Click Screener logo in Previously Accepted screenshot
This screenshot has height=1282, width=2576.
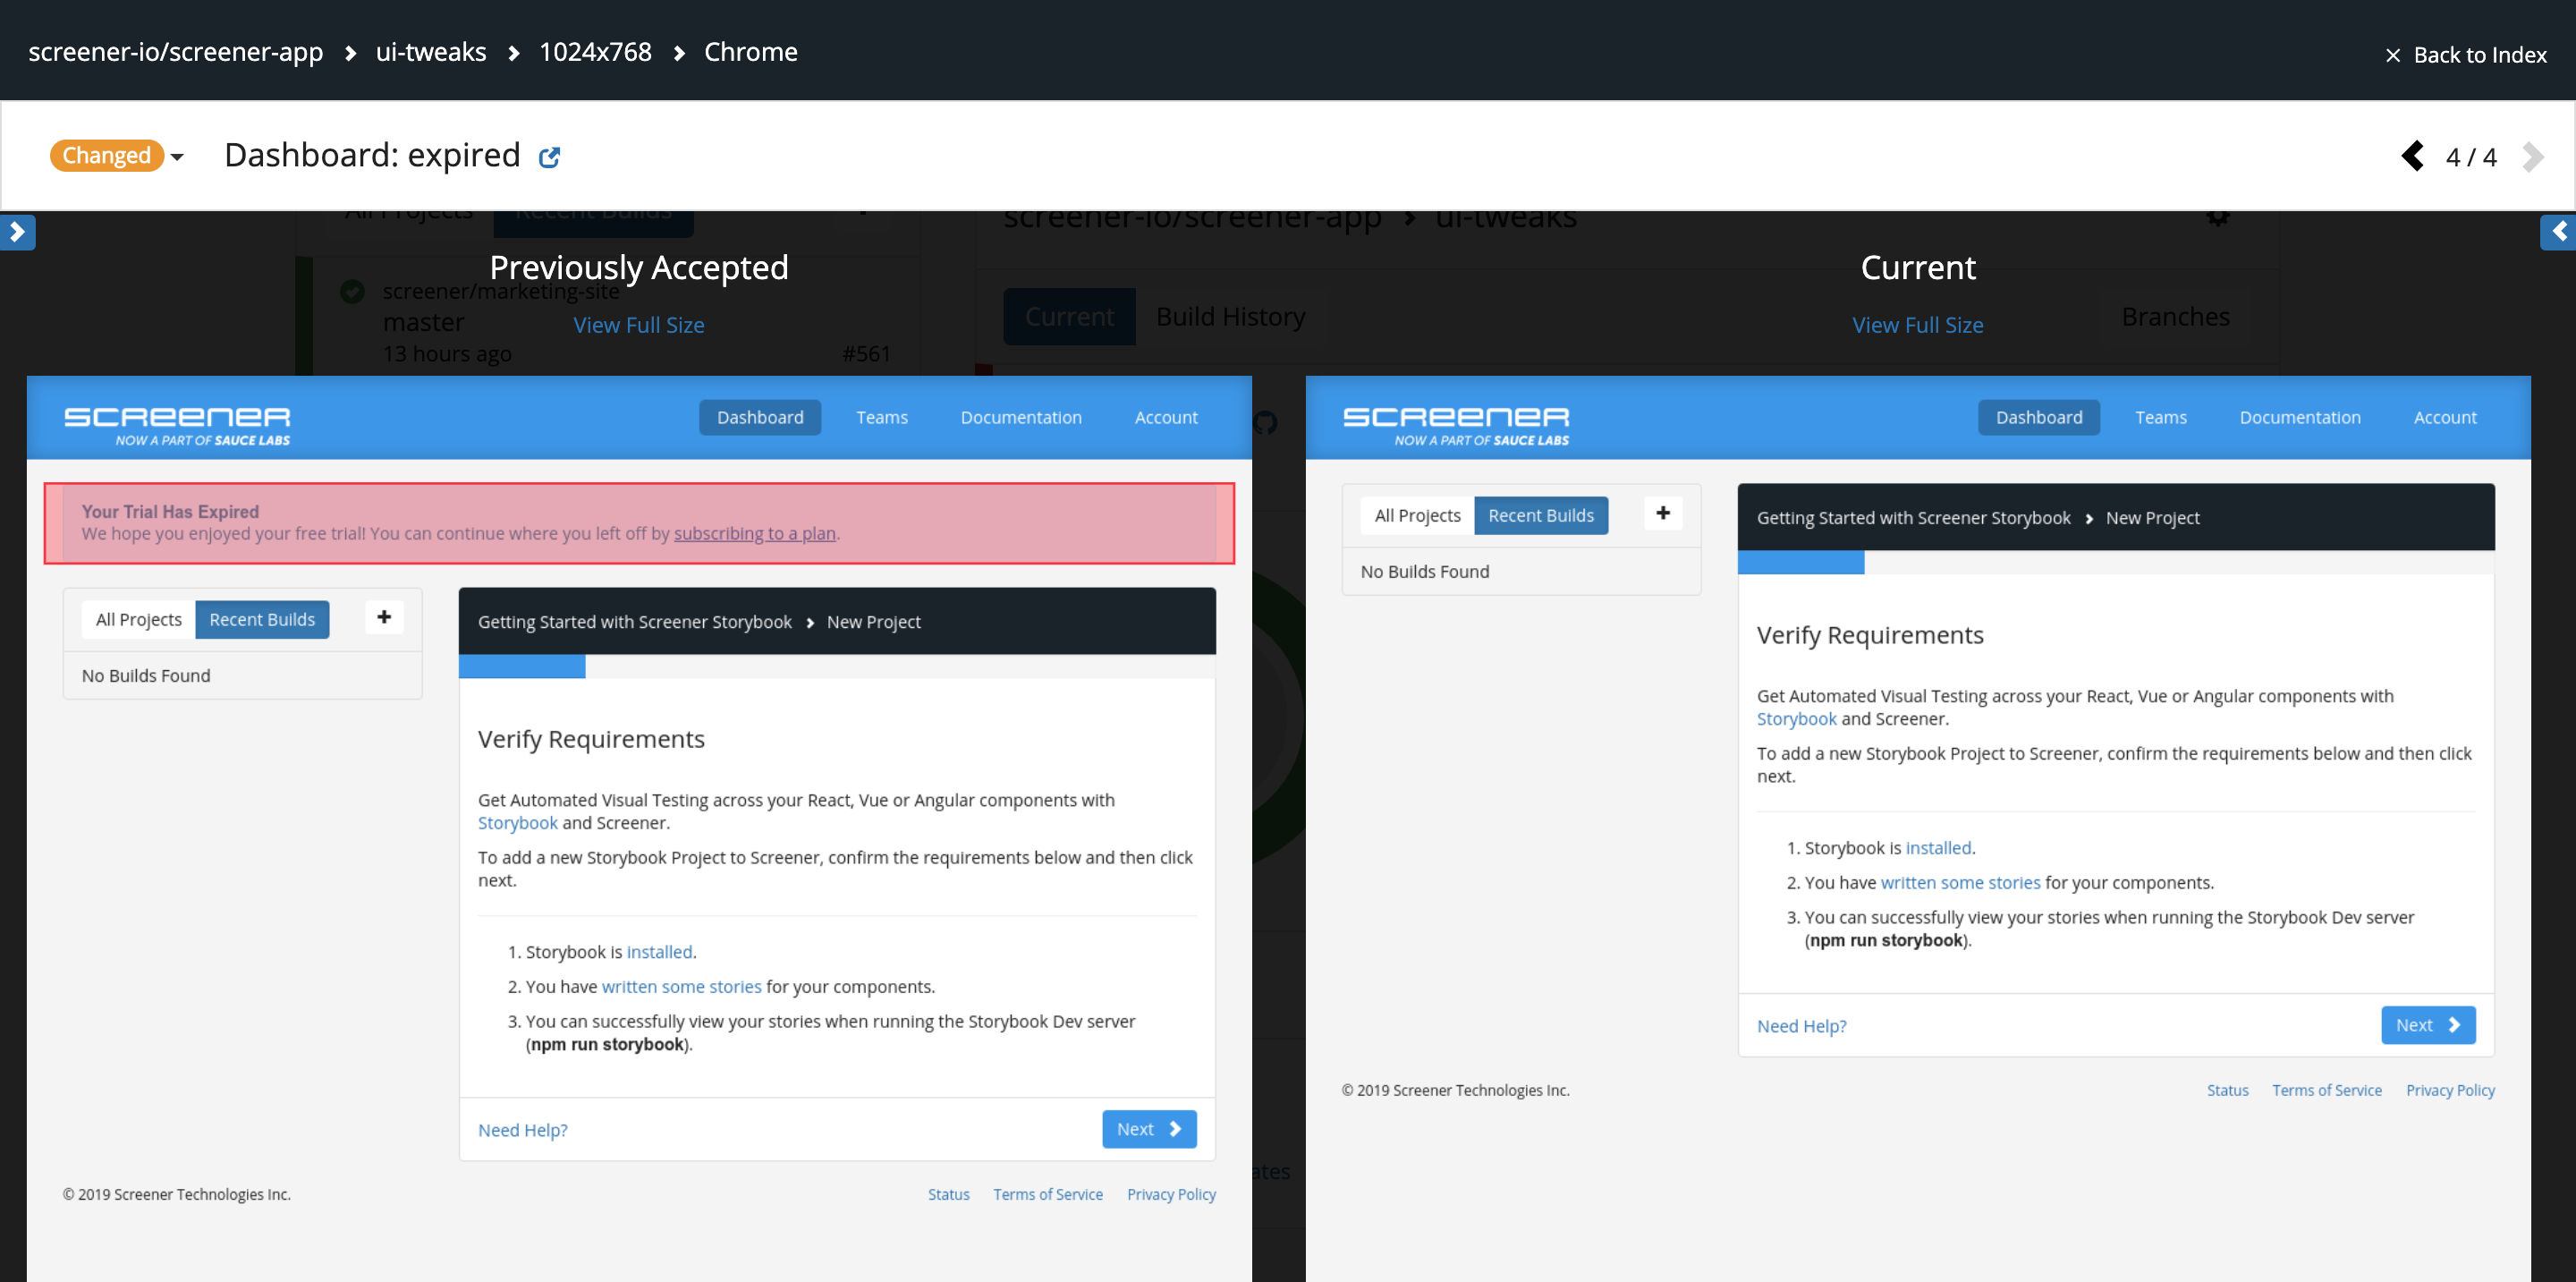coord(177,425)
